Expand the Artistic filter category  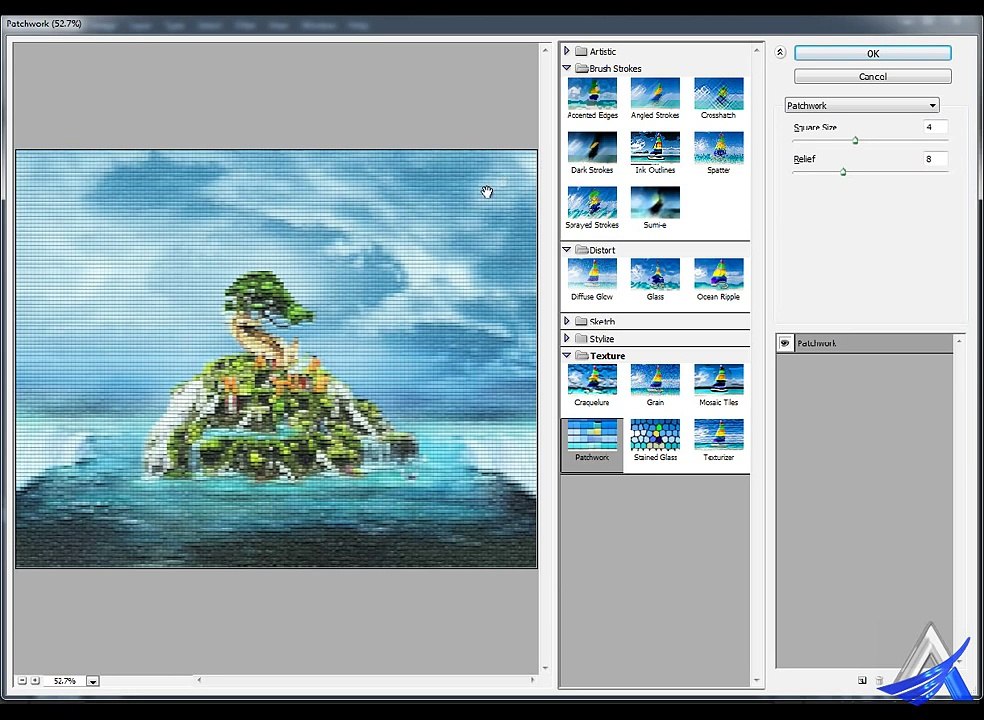[567, 51]
